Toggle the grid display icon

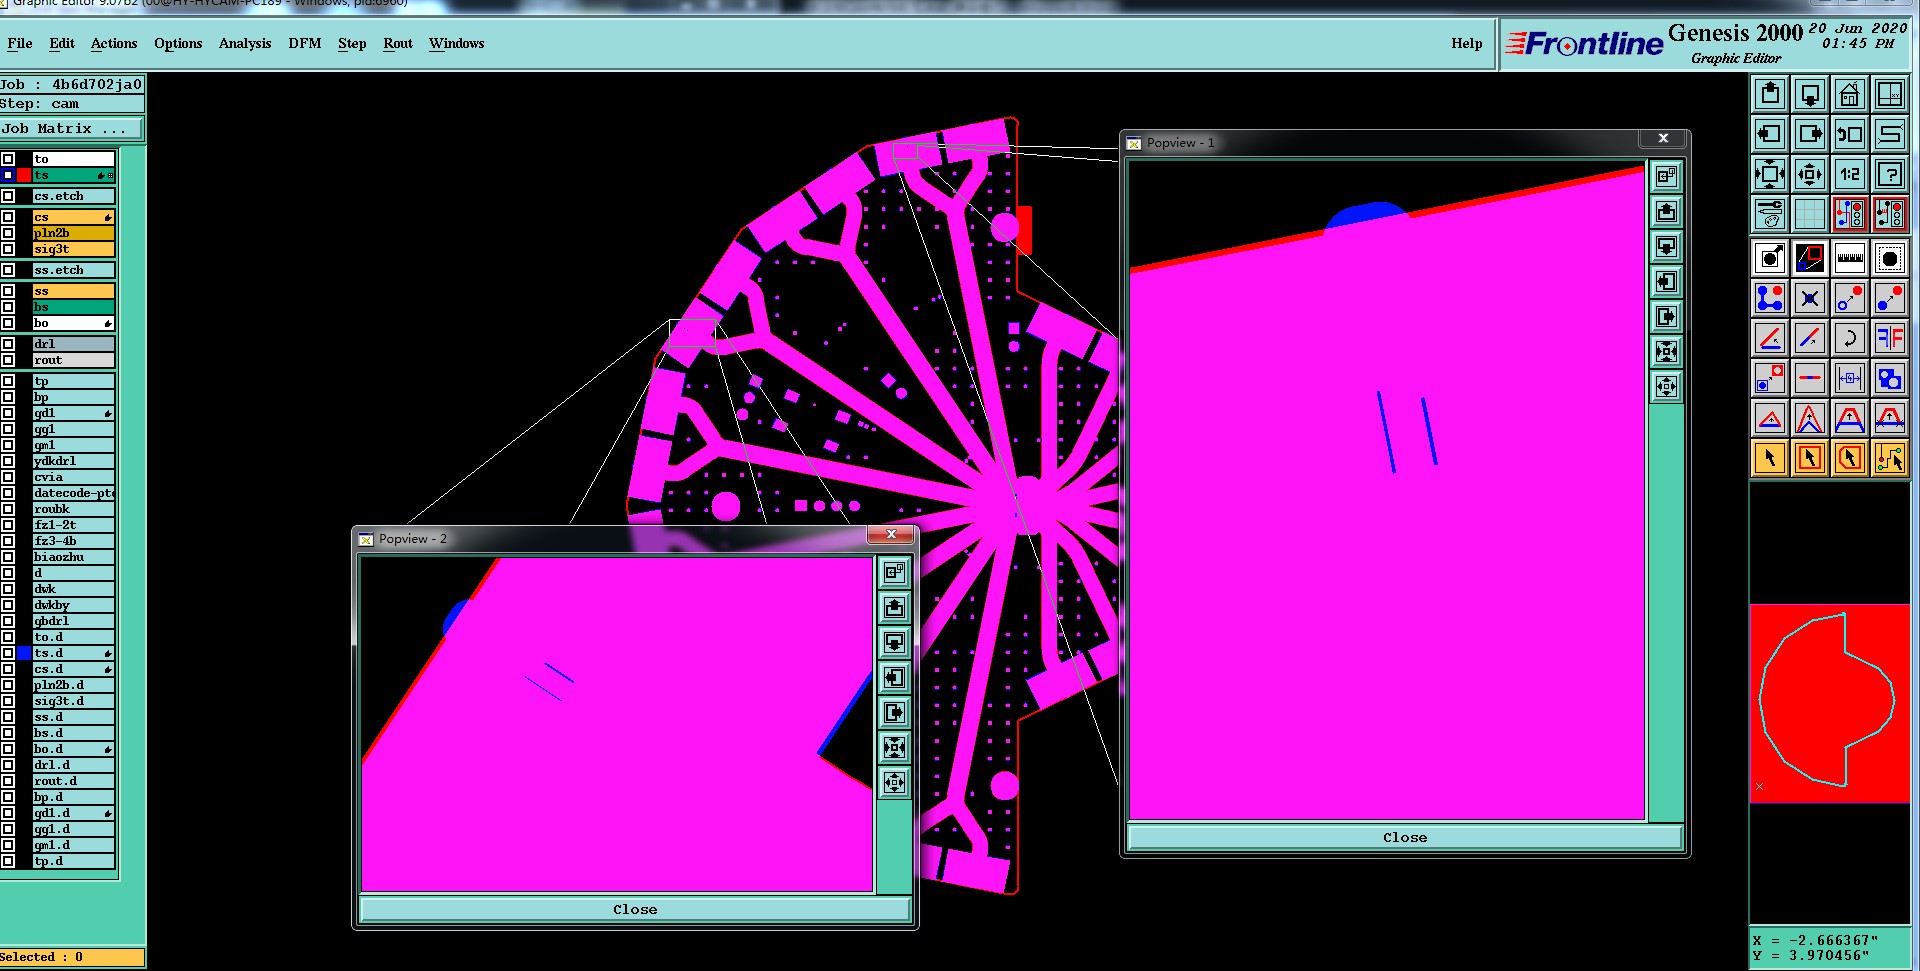[x=1810, y=214]
